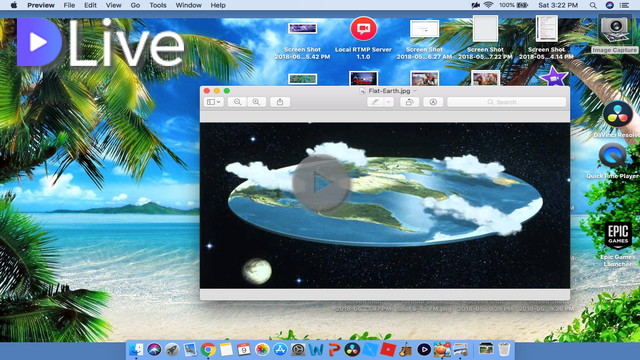
Task: Open the Window menu
Action: click(x=189, y=5)
